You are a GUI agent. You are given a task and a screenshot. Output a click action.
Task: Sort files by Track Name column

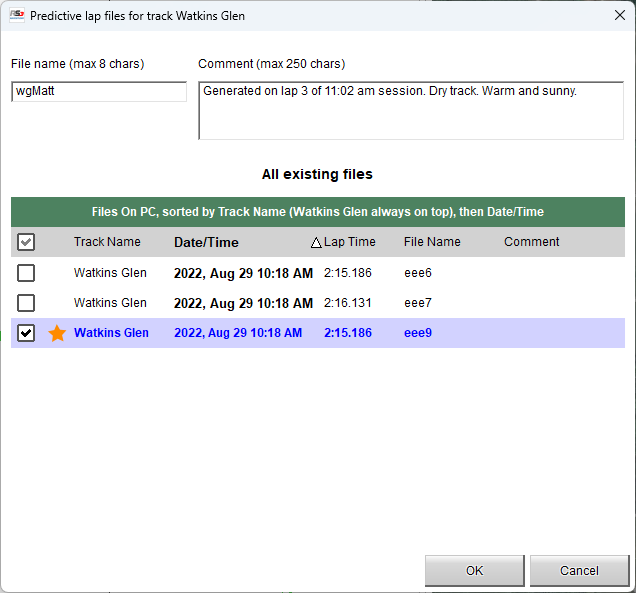click(x=107, y=242)
